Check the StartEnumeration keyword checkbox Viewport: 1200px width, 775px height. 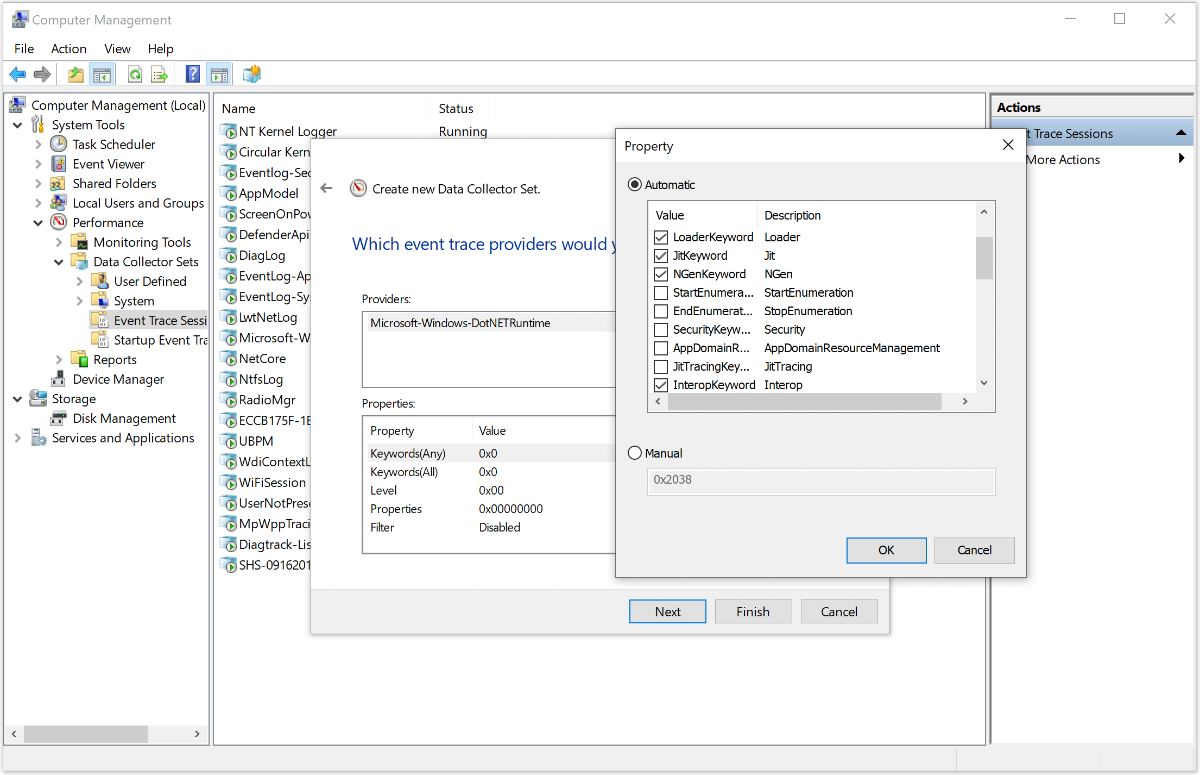(x=661, y=292)
